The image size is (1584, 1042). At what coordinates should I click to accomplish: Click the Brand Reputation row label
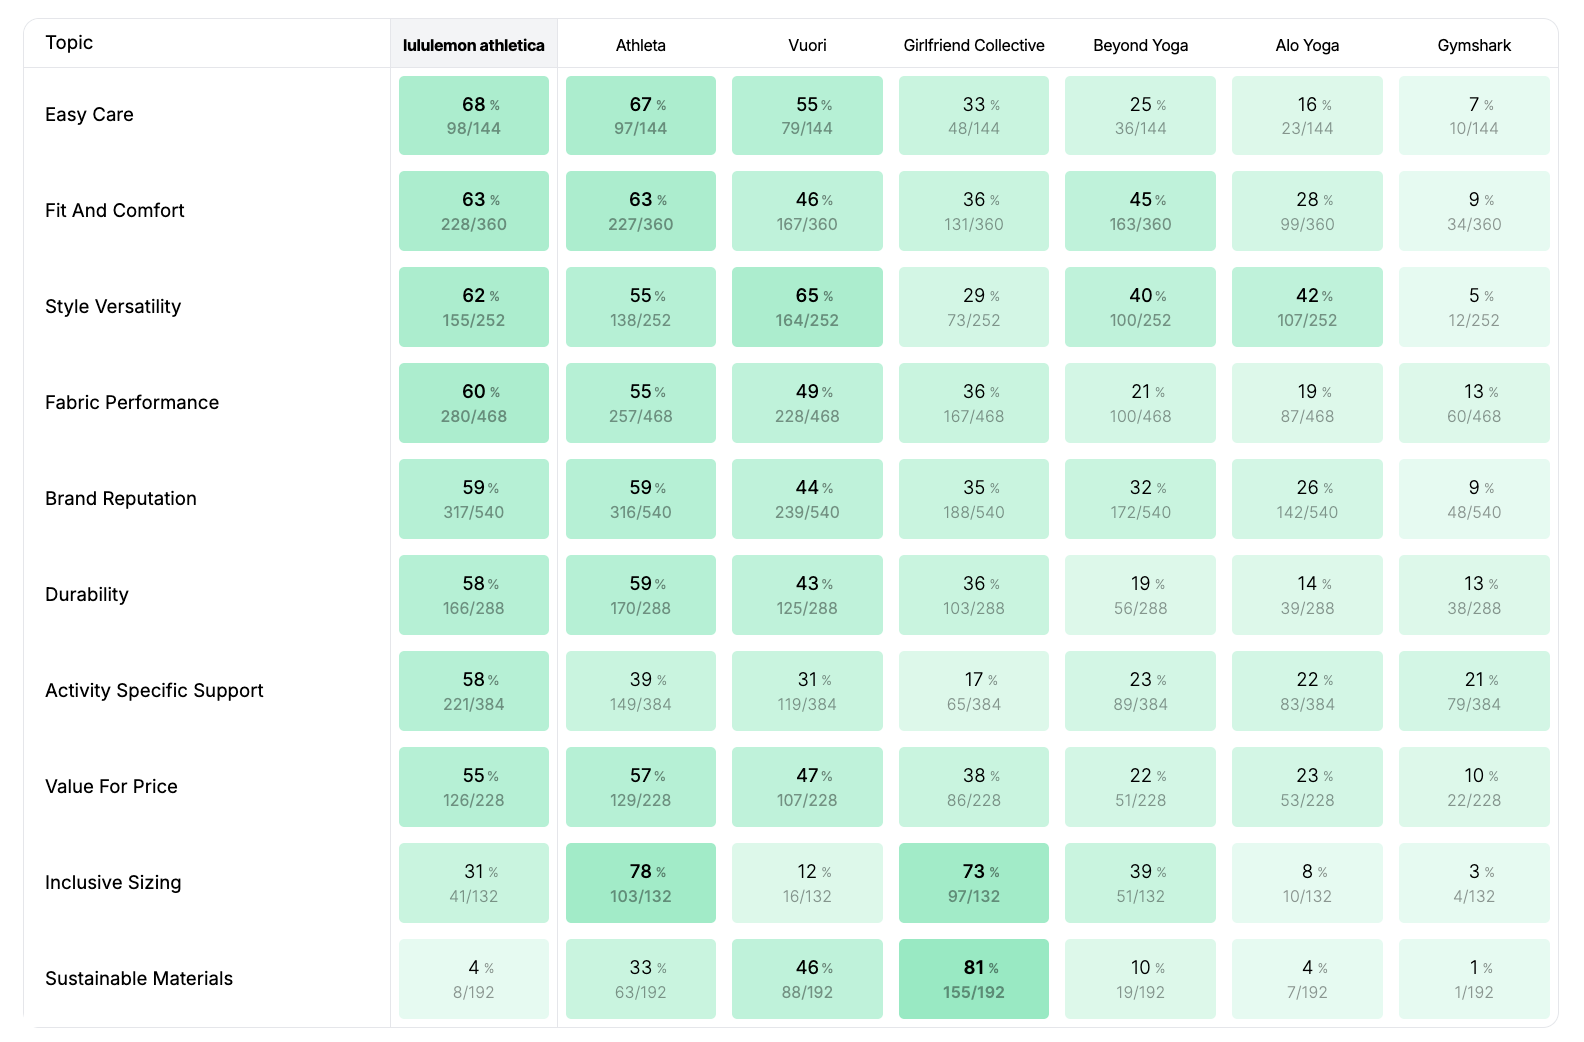point(121,498)
